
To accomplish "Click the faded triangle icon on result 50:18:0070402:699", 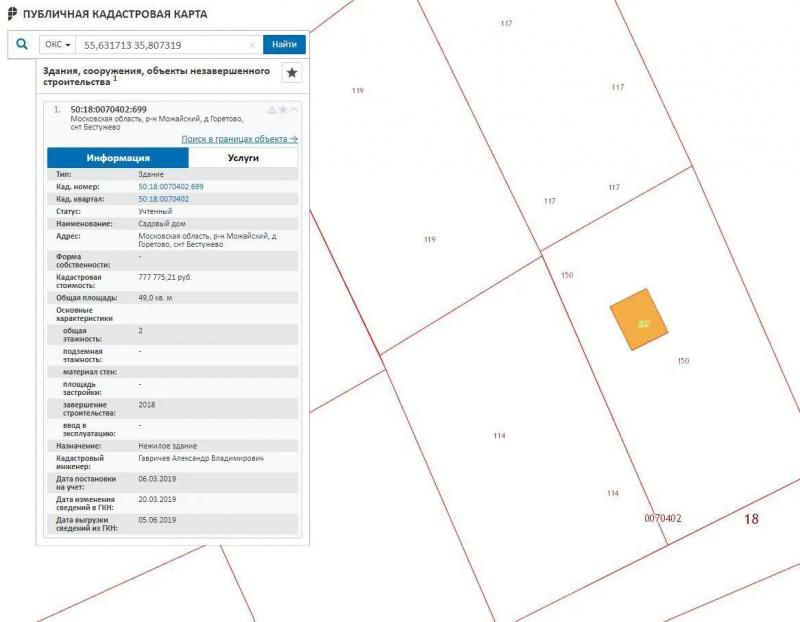I will pos(272,110).
